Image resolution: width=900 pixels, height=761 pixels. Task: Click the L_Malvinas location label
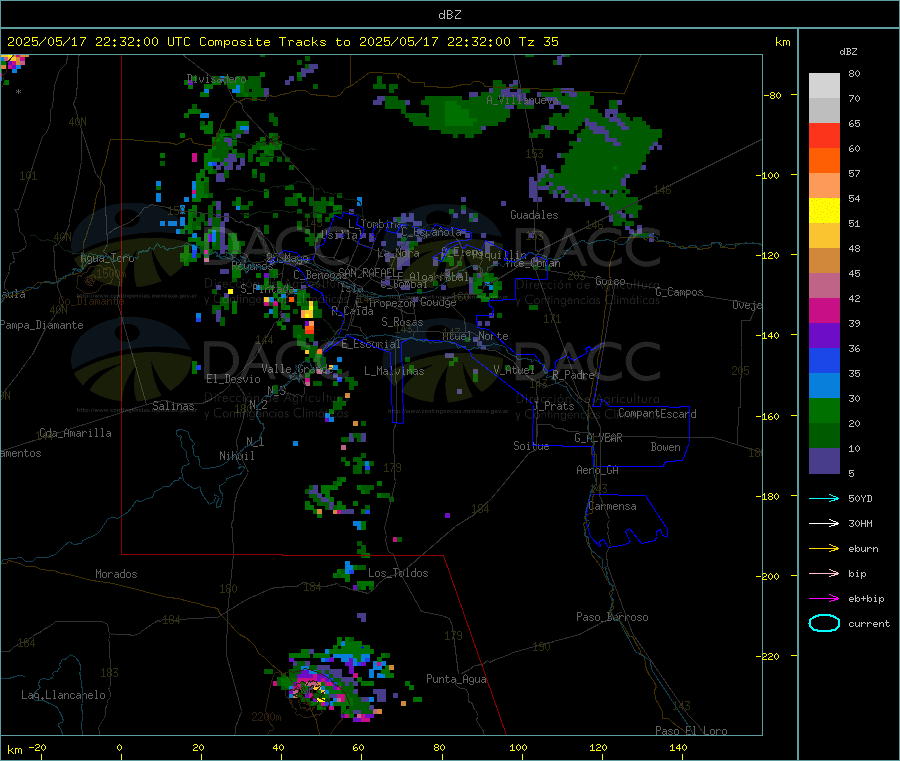(x=394, y=371)
